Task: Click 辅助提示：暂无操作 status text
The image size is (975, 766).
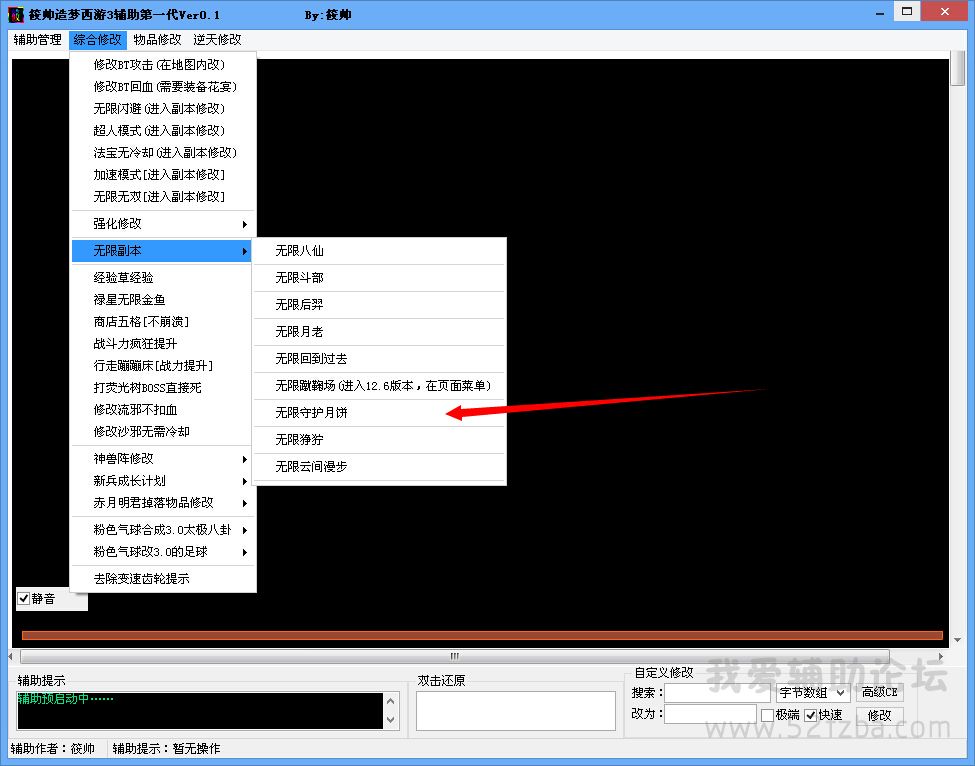Action: tap(166, 749)
